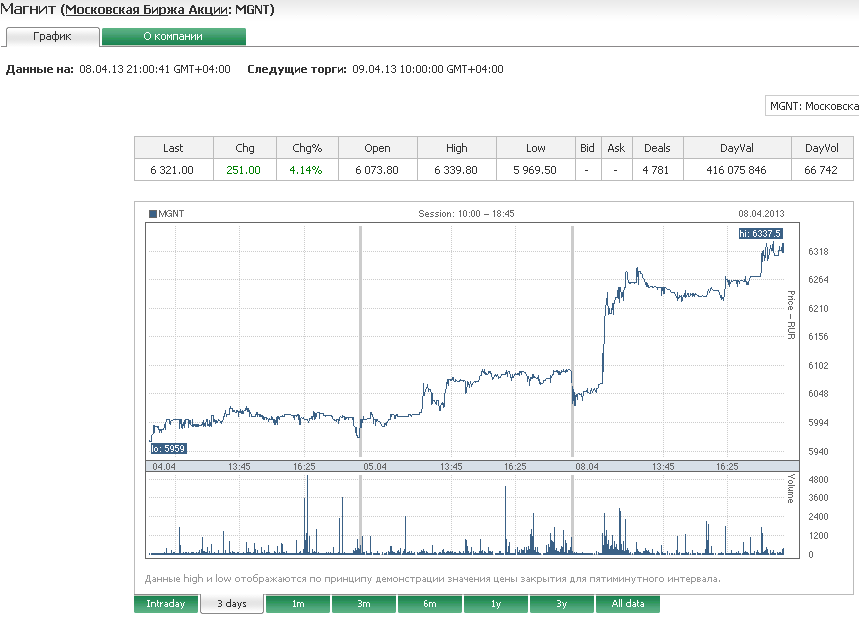This screenshot has height=619, width=859.
Task: Click the MGNT legend color square
Action: (152, 213)
